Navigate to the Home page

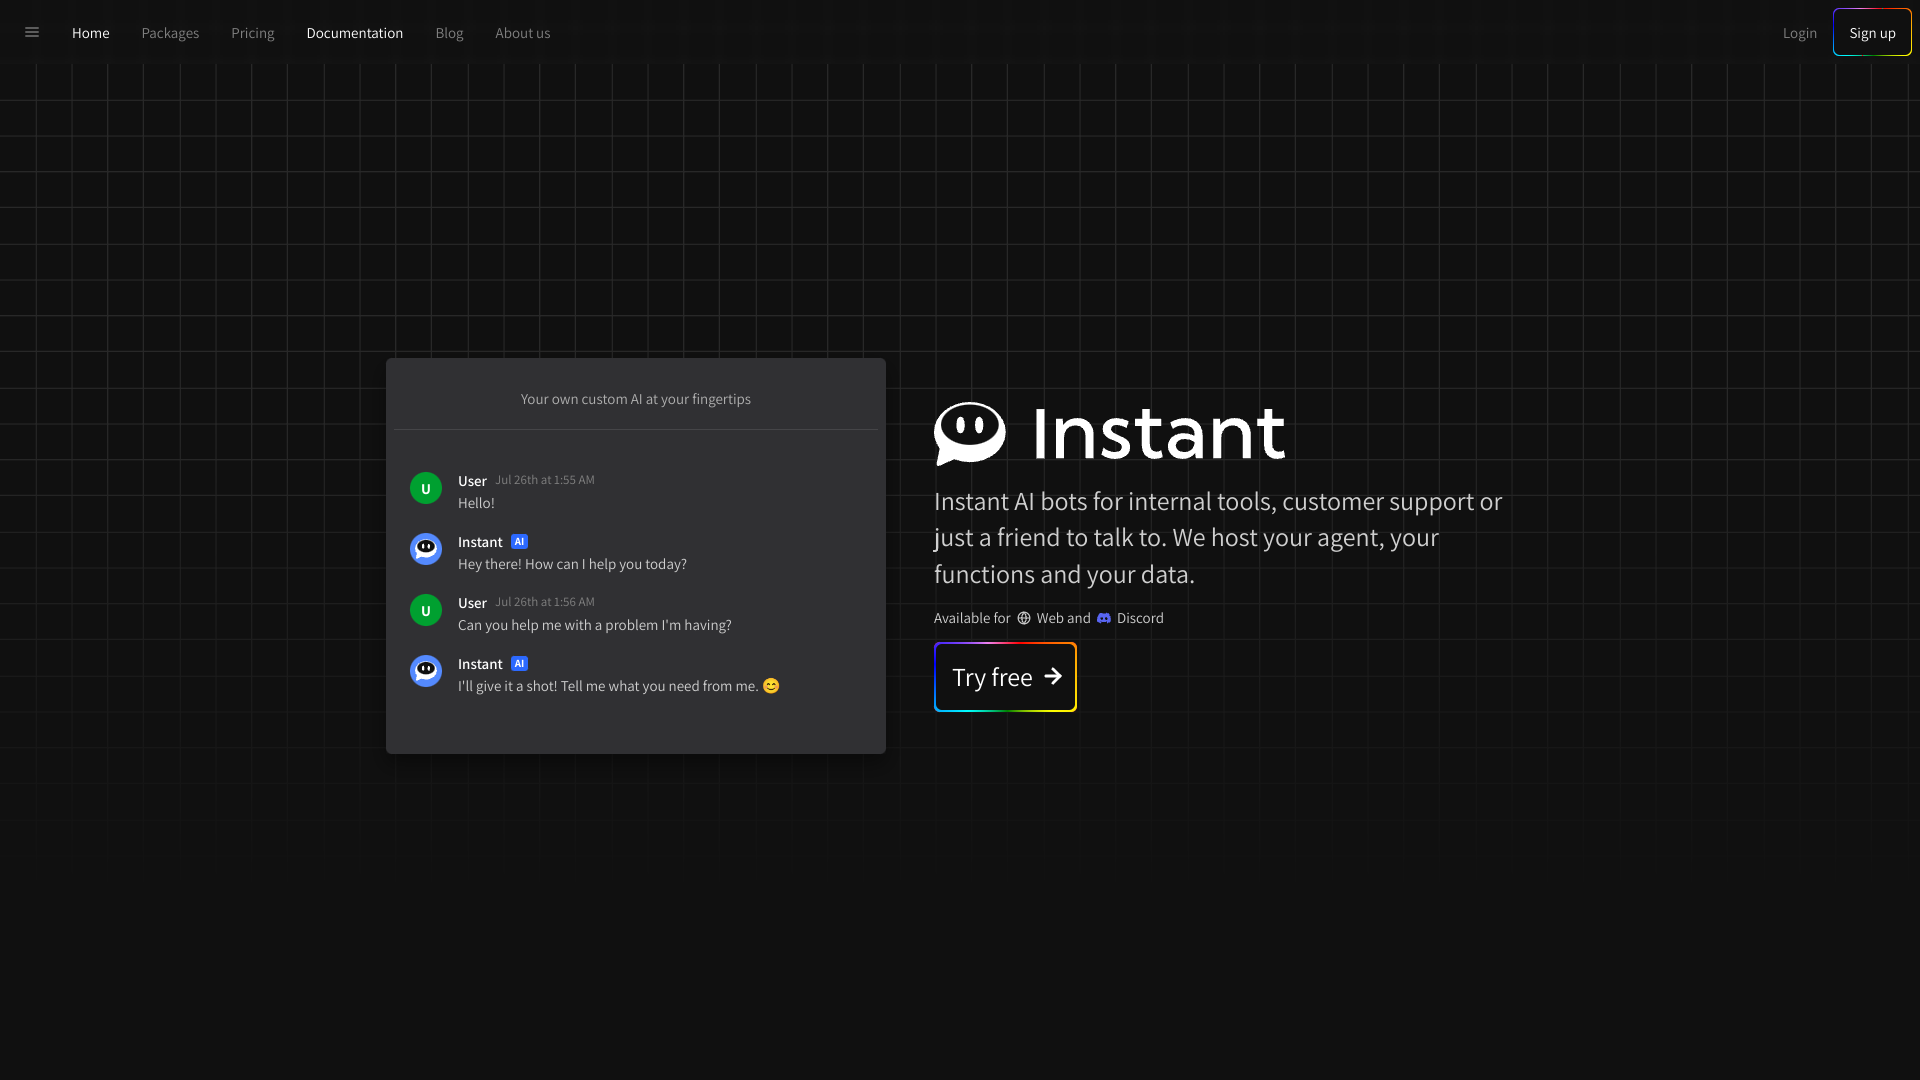(x=90, y=32)
